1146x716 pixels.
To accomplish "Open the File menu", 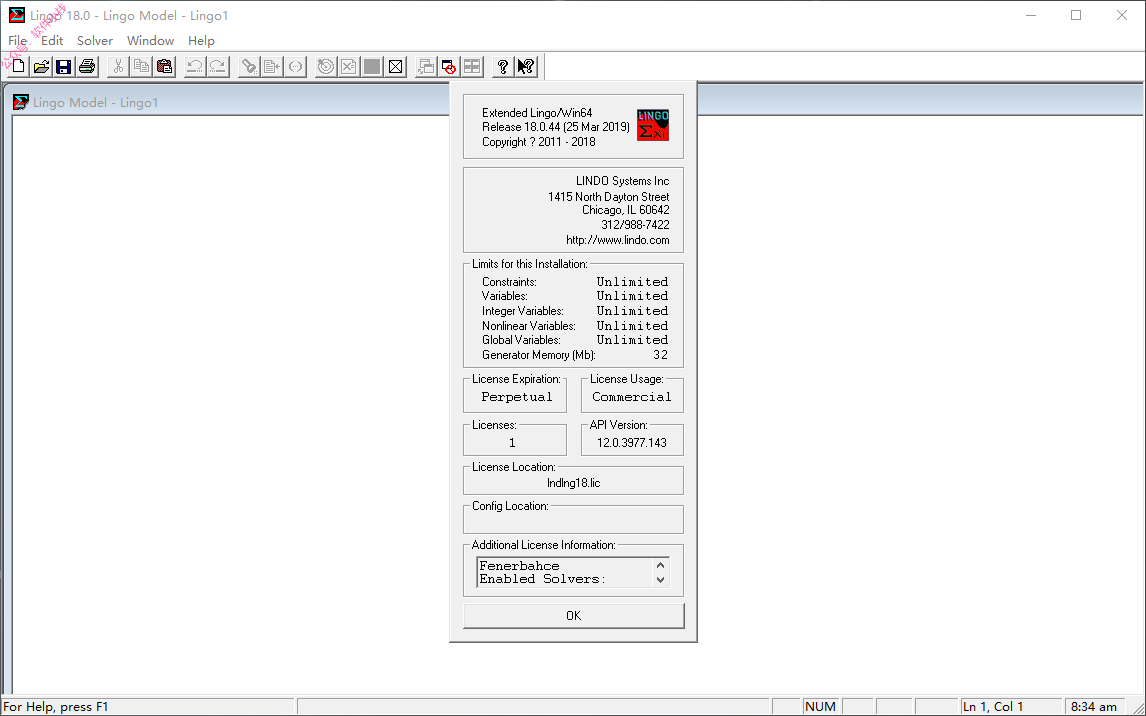I will click(x=17, y=41).
